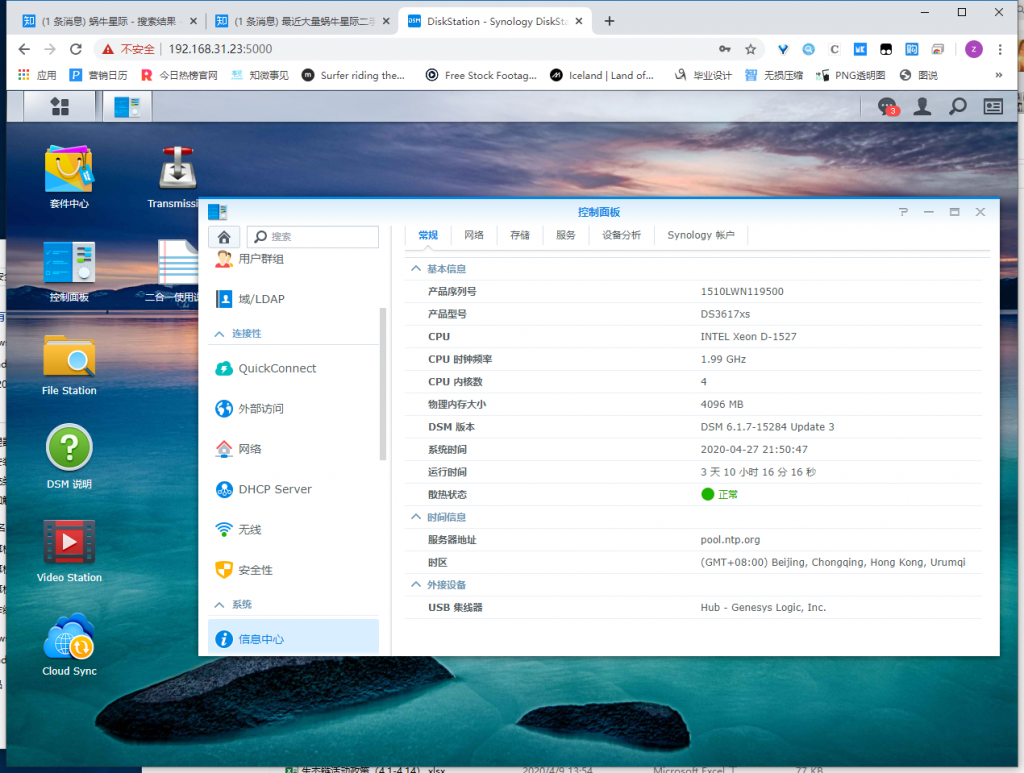
Task: Reload the page in Chrome
Action: (76, 49)
